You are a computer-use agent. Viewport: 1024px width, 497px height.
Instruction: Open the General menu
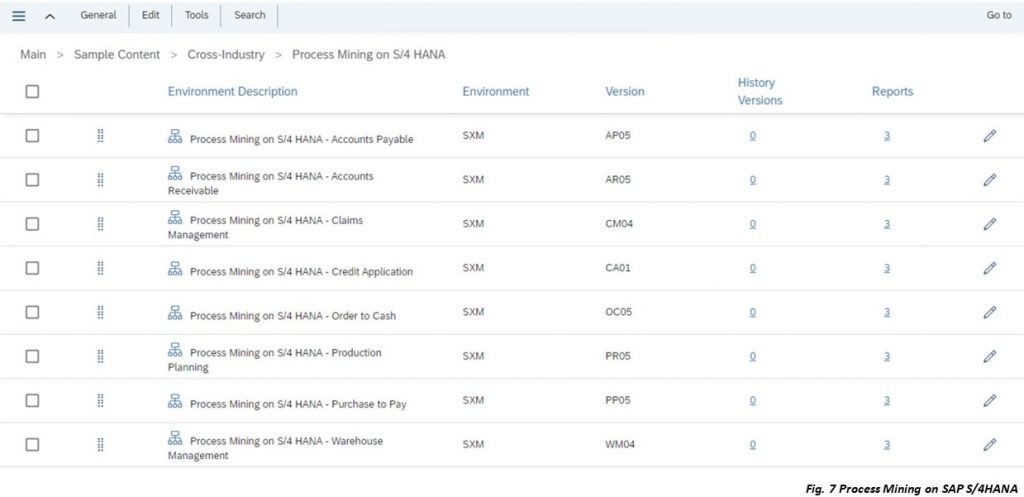pos(99,15)
